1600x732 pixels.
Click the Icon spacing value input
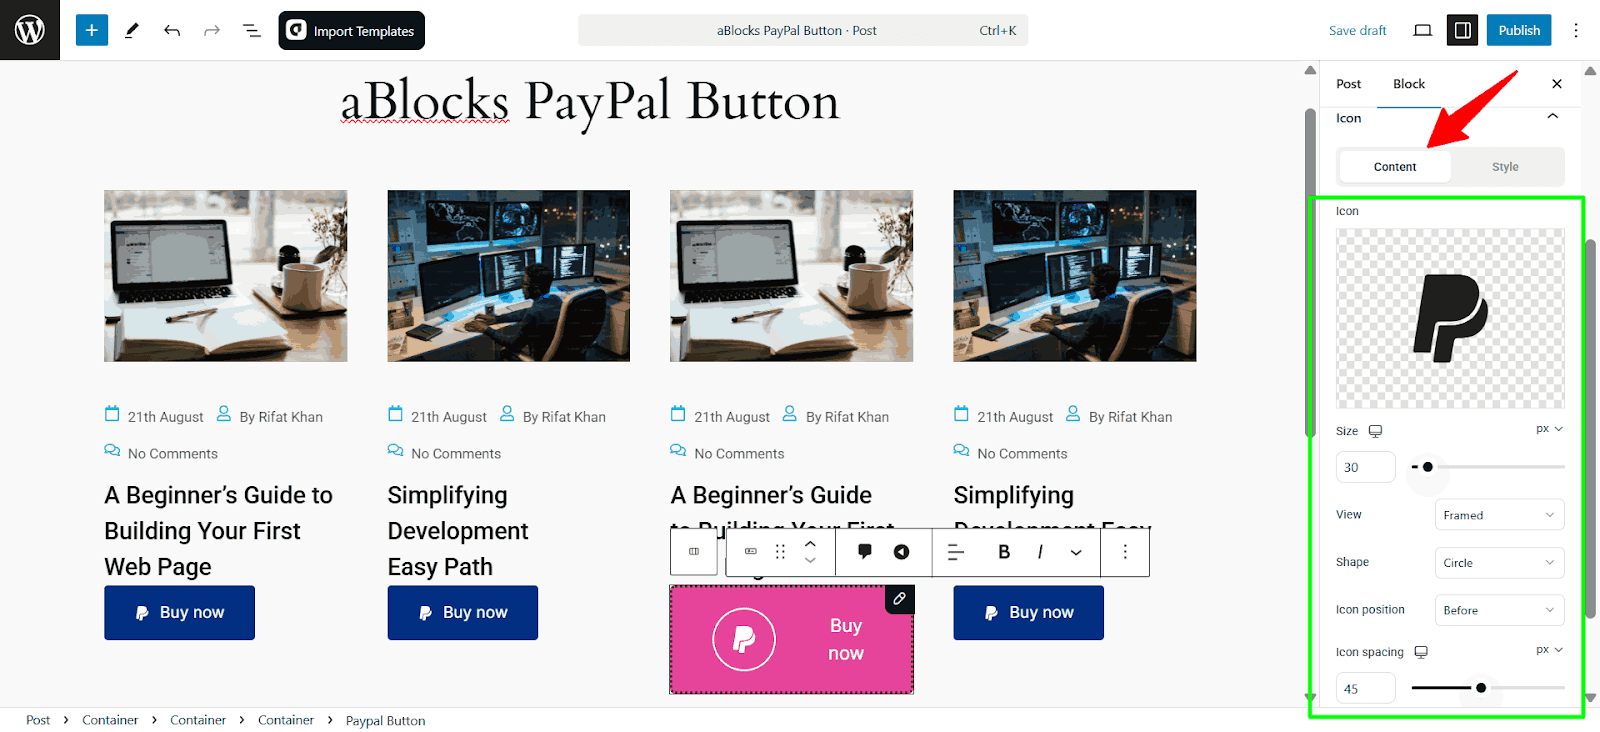[x=1365, y=688]
